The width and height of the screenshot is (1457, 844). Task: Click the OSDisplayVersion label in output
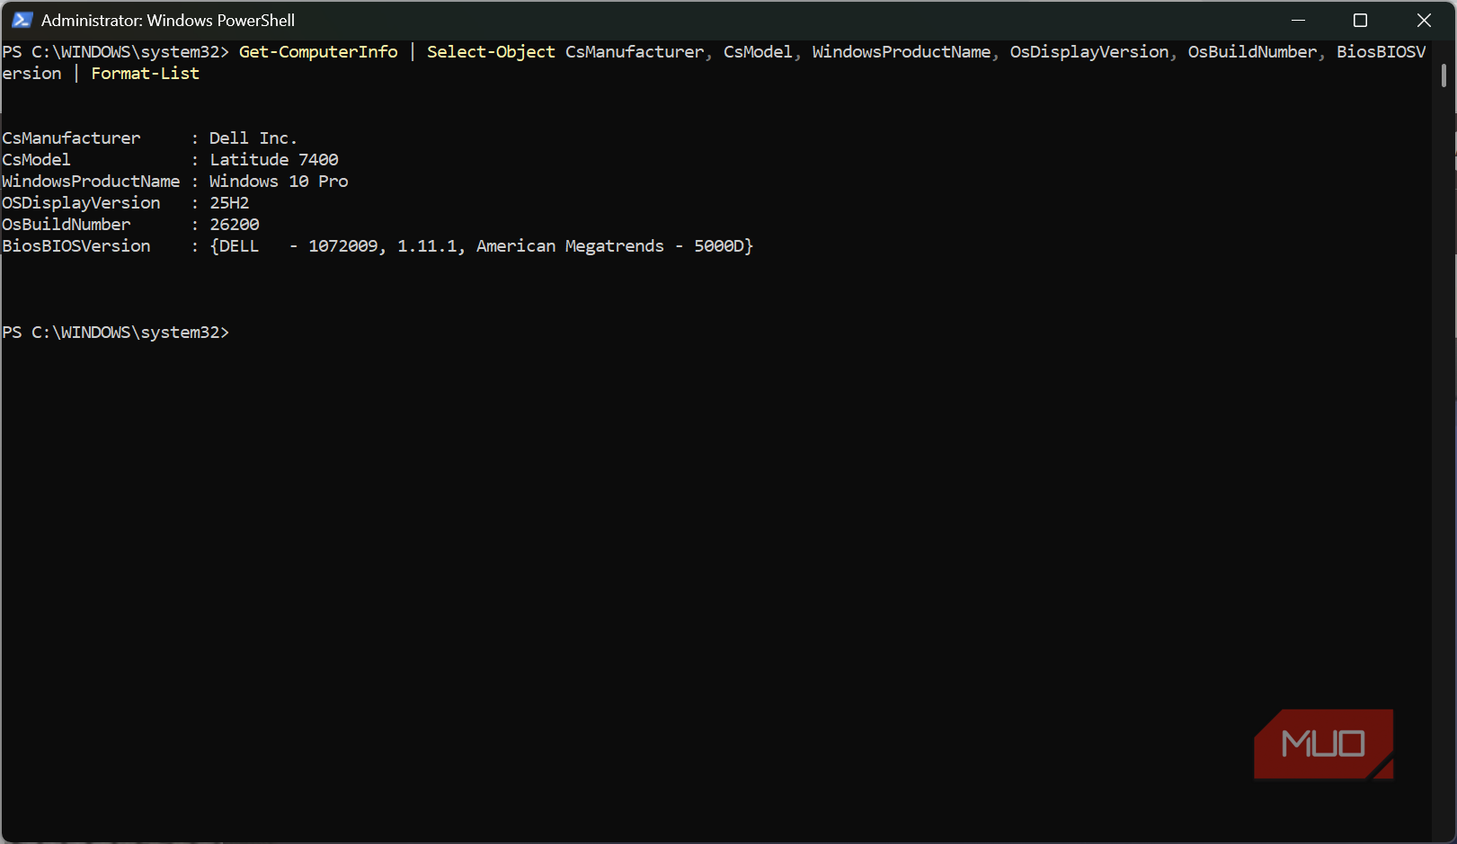[81, 203]
